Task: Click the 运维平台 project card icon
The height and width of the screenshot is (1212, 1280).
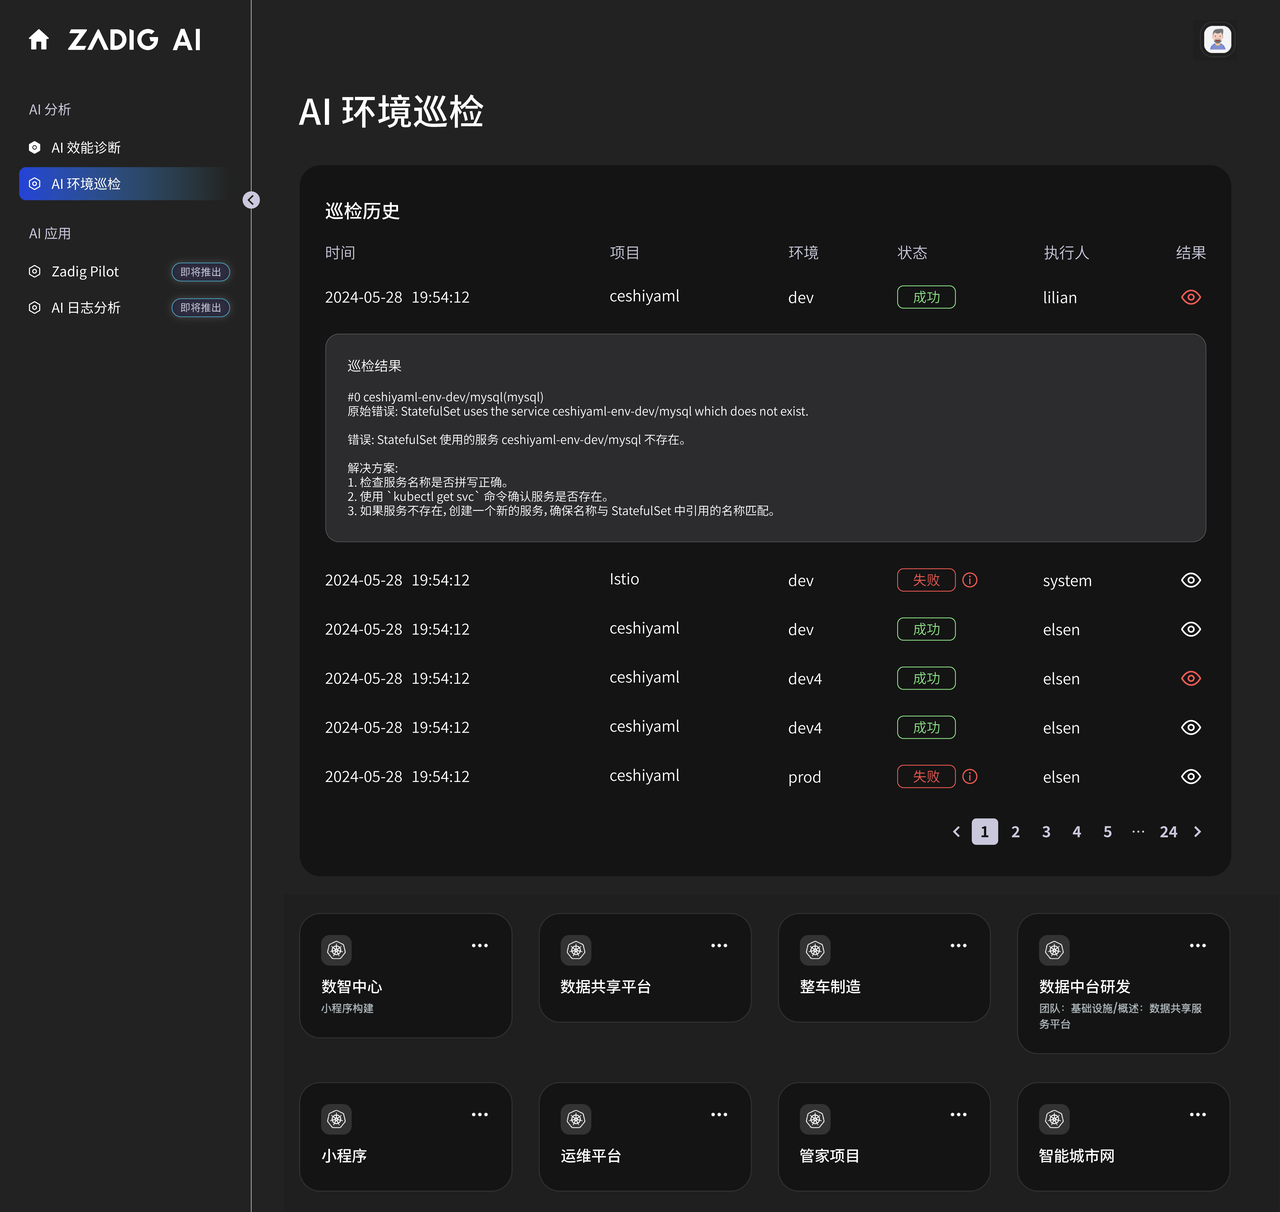Action: point(576,1119)
